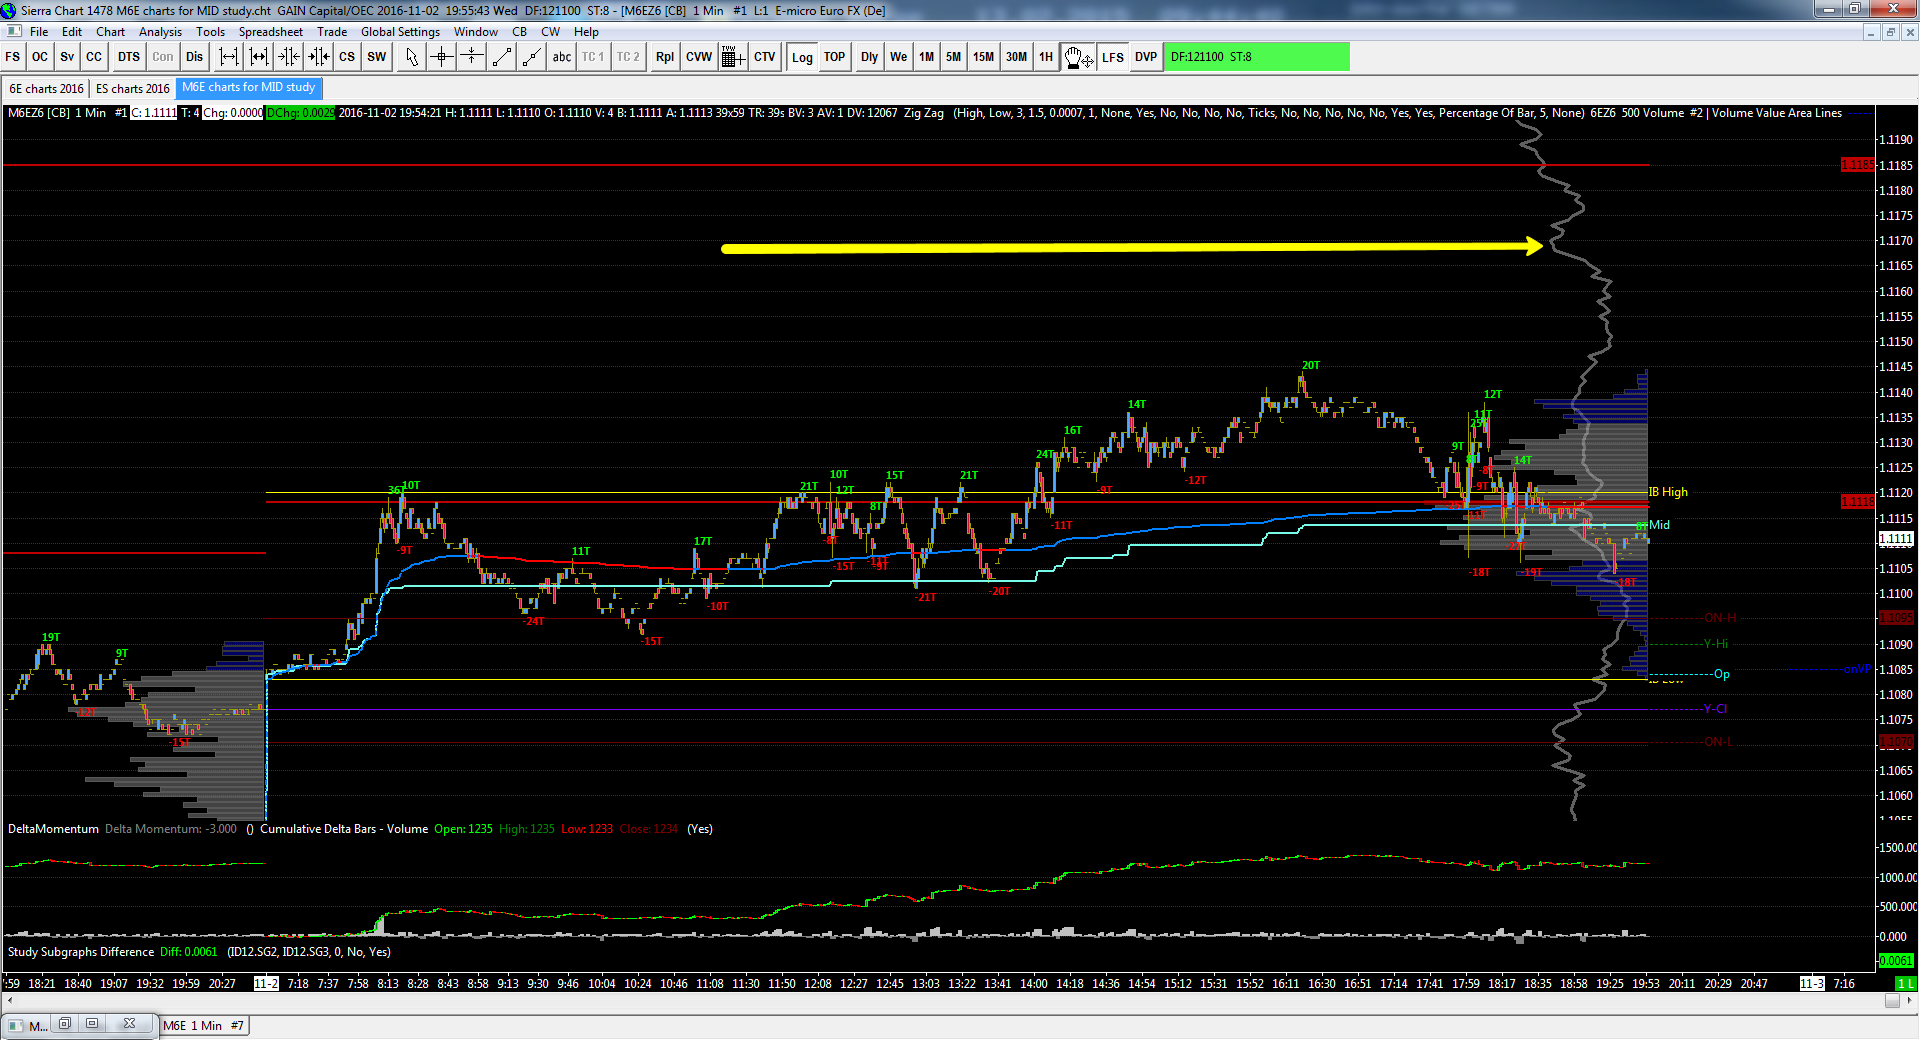Open the Chart menu
The image size is (1920, 1040).
(110, 32)
